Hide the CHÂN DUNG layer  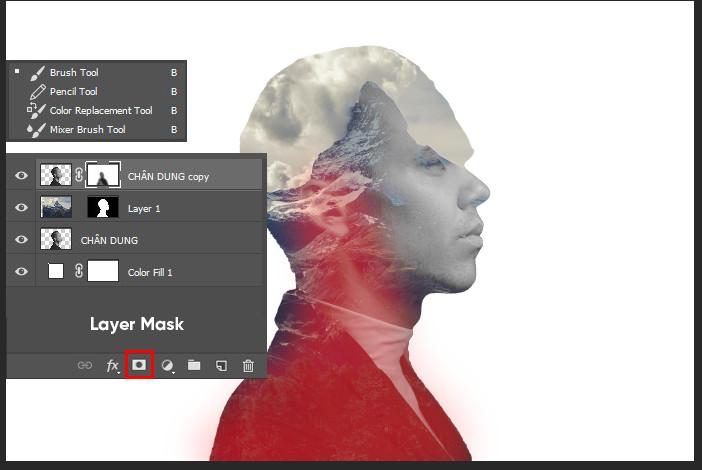pyautogui.click(x=21, y=239)
